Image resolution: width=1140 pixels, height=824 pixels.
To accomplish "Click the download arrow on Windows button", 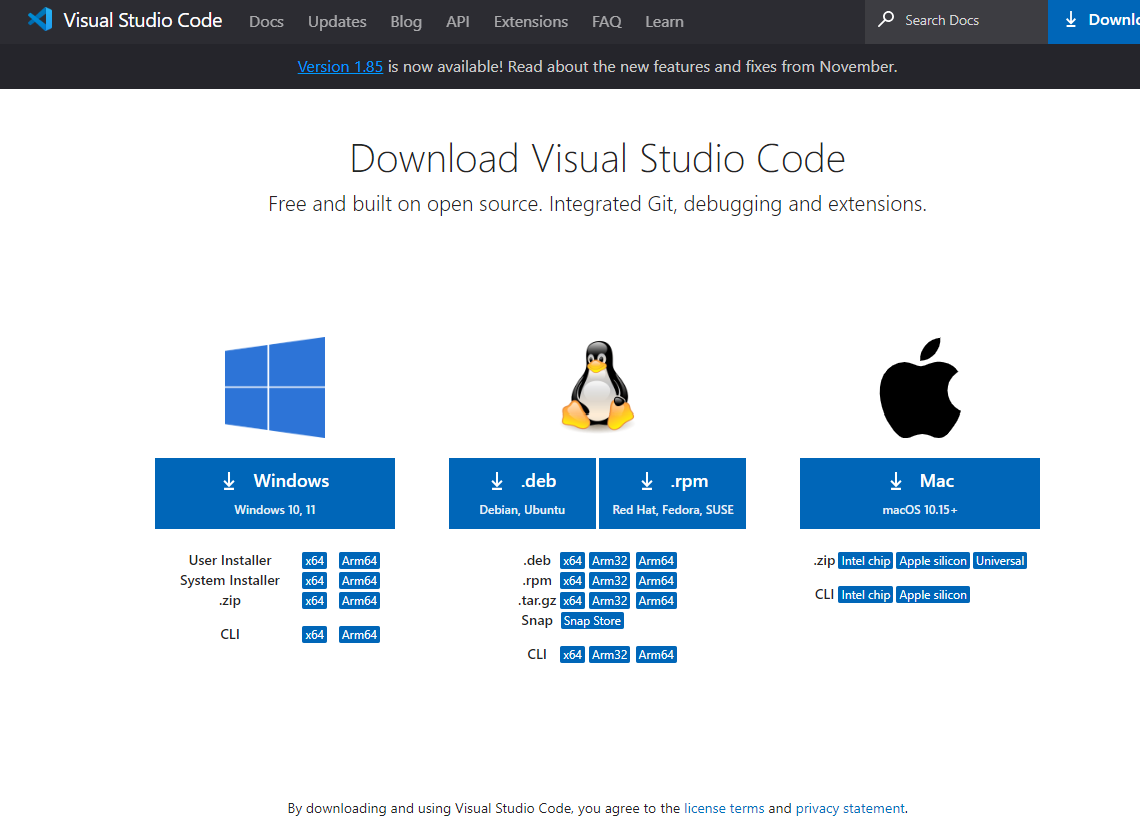I will [229, 482].
